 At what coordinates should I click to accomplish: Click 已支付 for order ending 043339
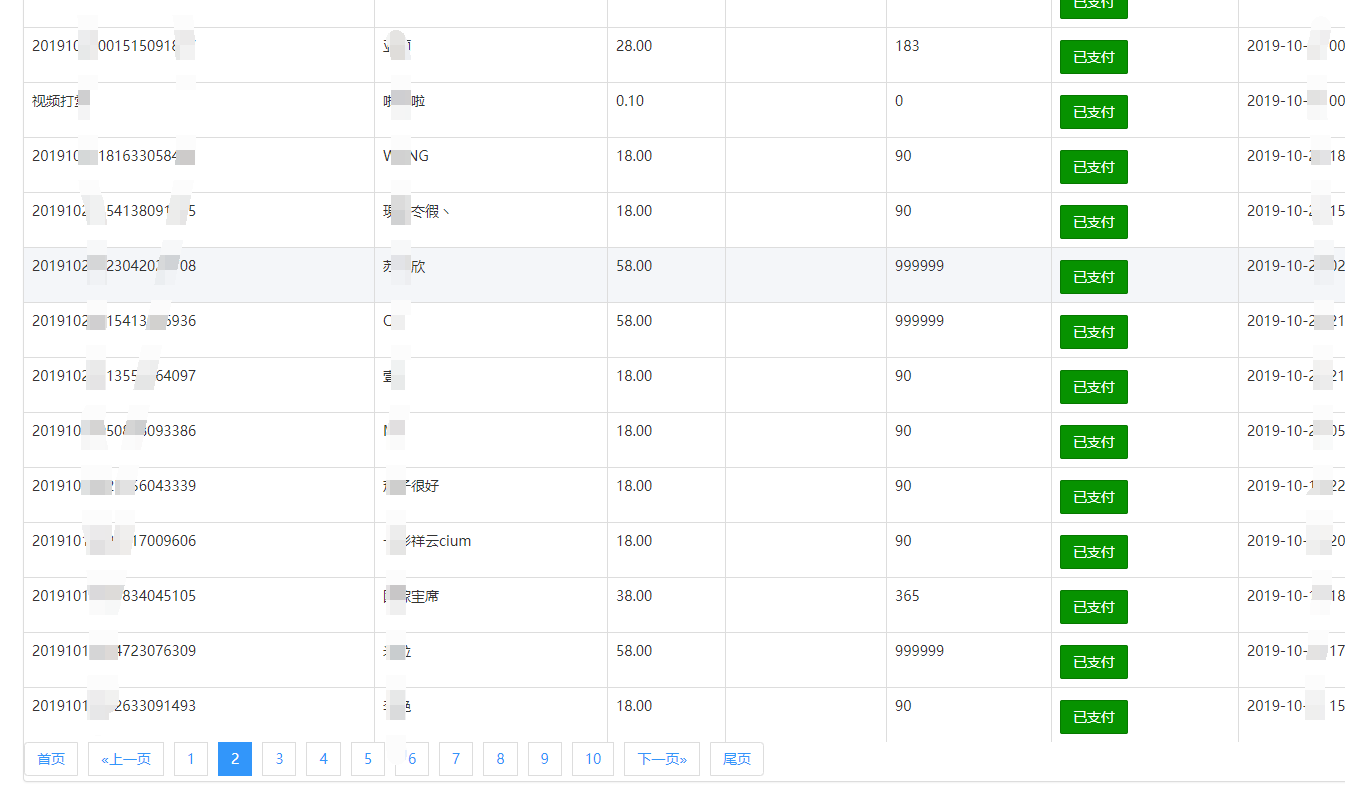pos(1094,497)
